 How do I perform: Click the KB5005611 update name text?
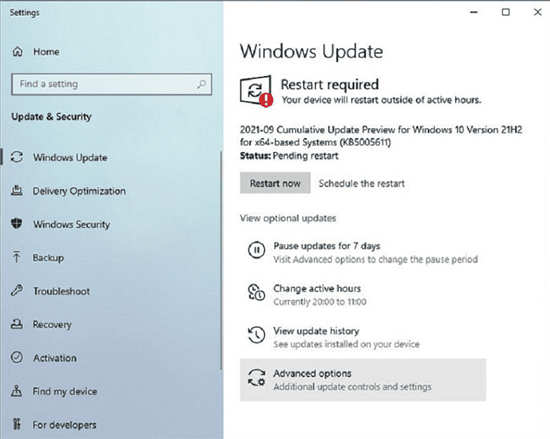click(381, 136)
